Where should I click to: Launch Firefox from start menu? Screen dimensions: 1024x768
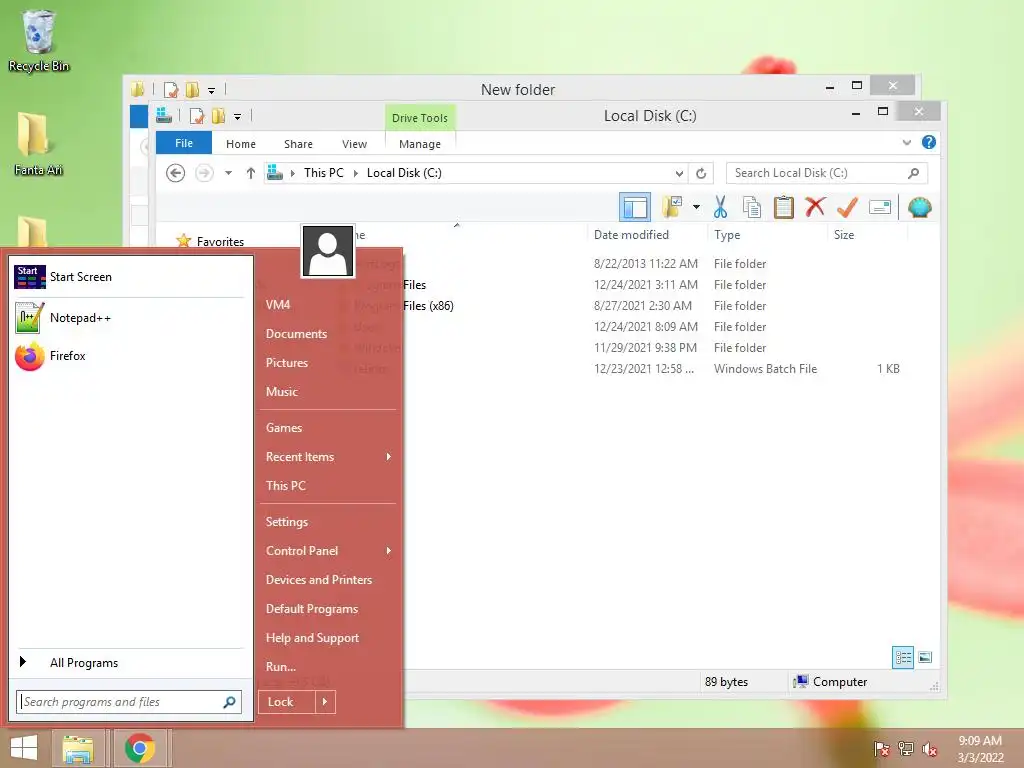pyautogui.click(x=129, y=356)
